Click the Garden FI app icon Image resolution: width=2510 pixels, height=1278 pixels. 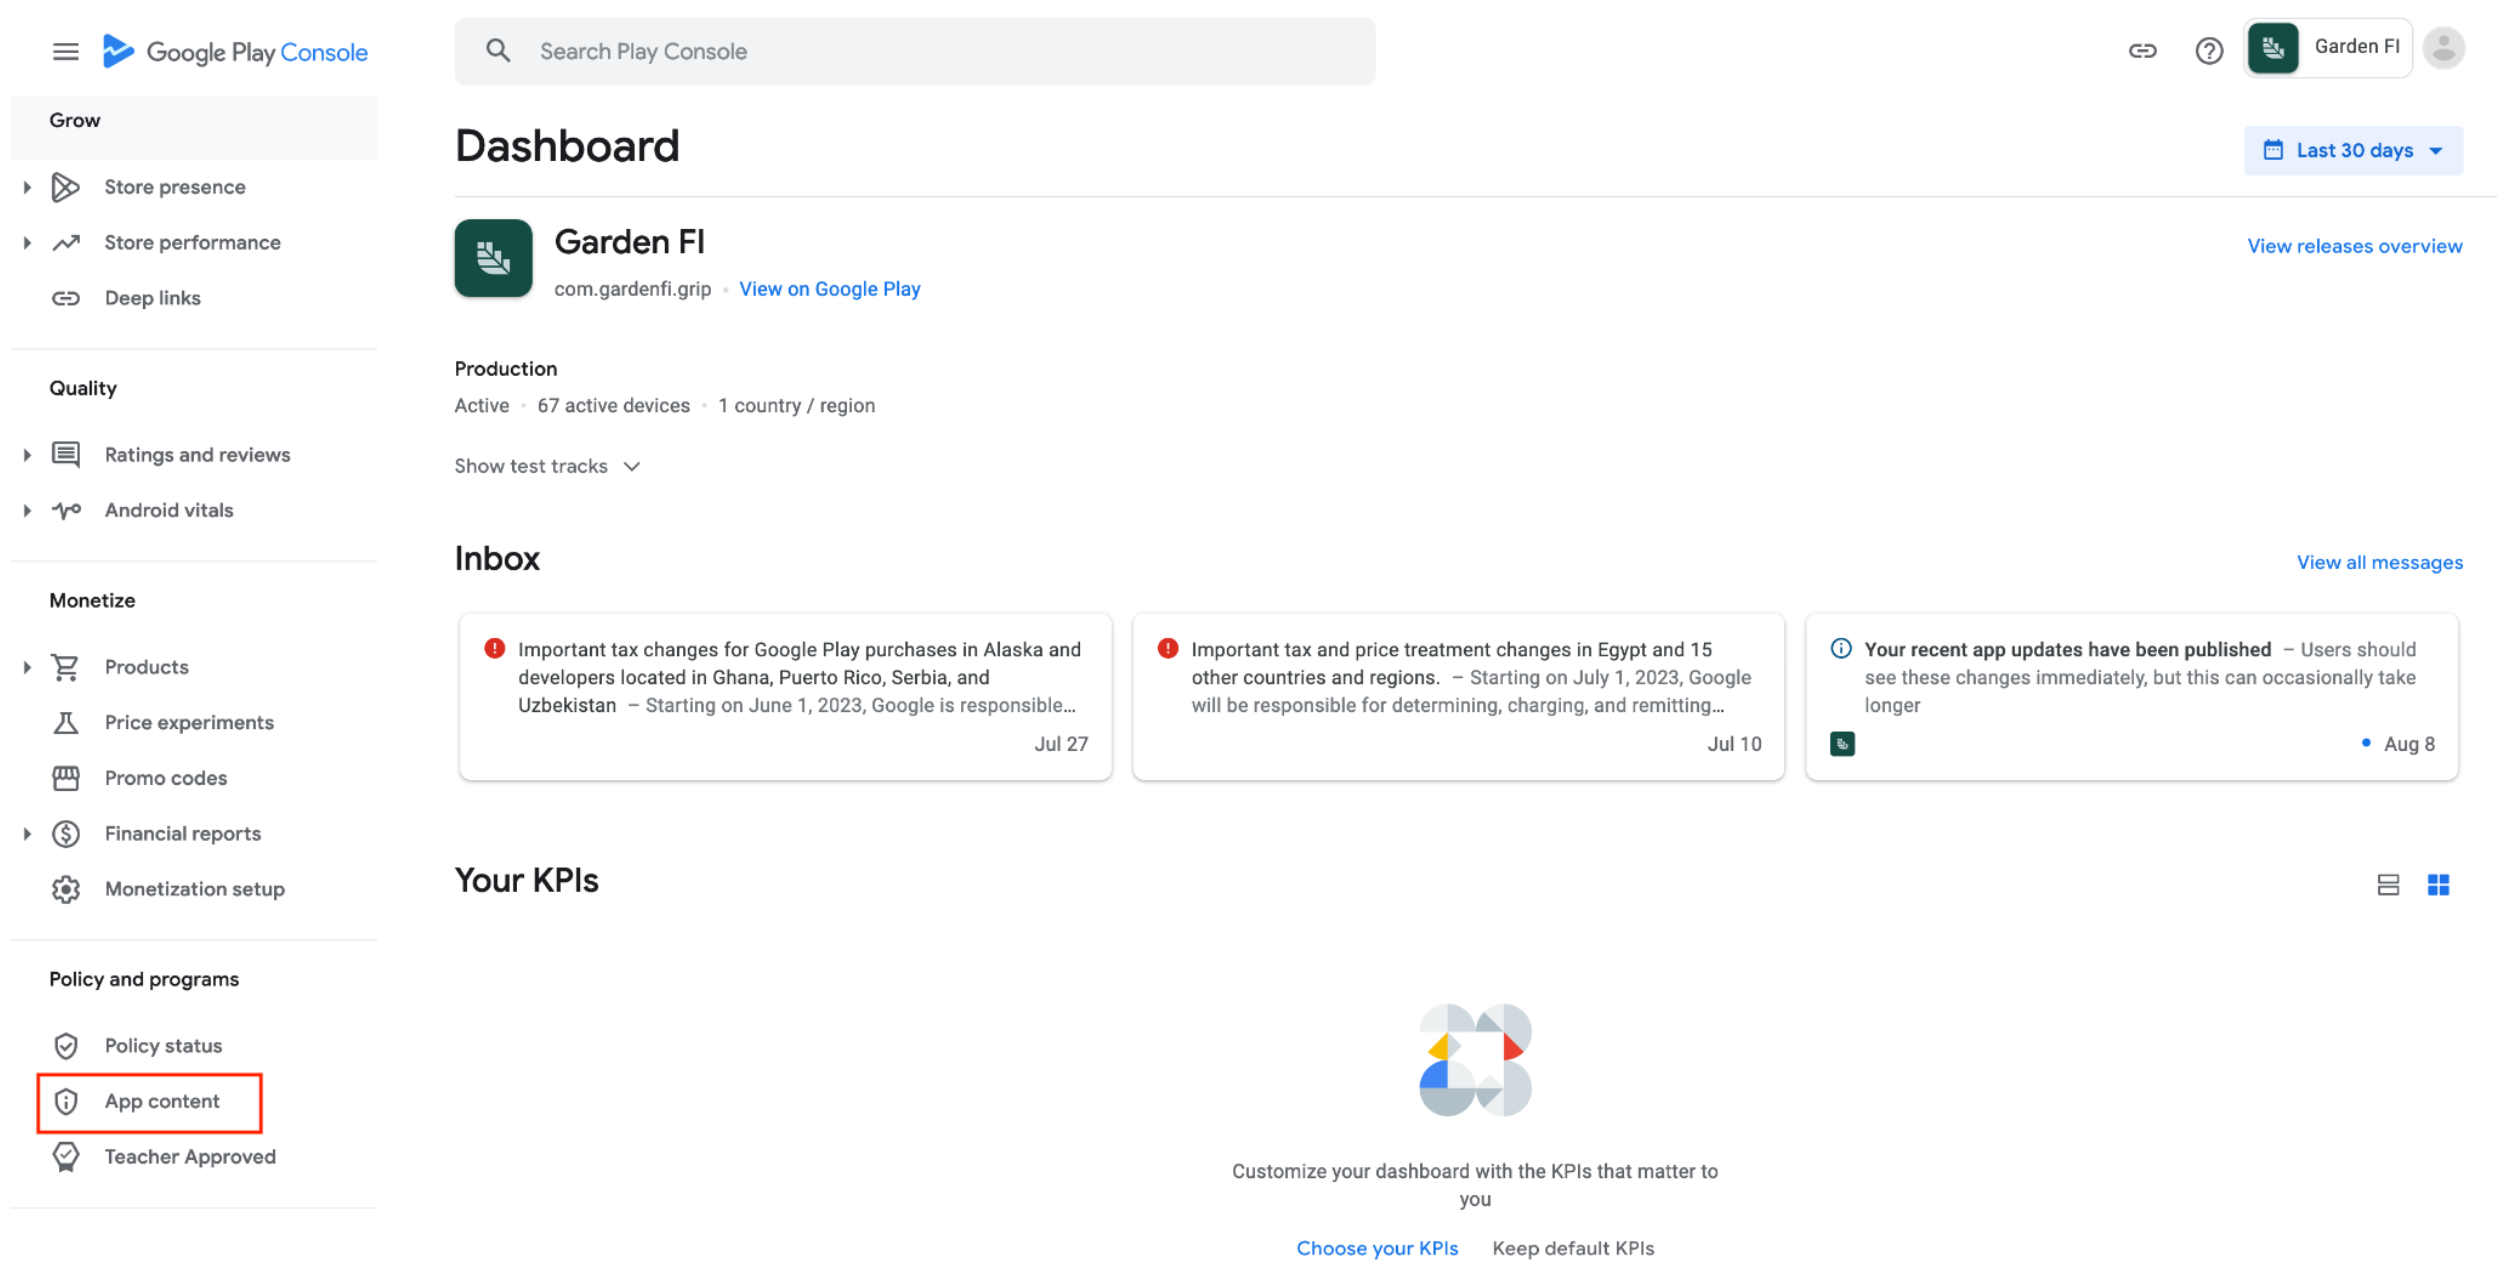[x=493, y=259]
